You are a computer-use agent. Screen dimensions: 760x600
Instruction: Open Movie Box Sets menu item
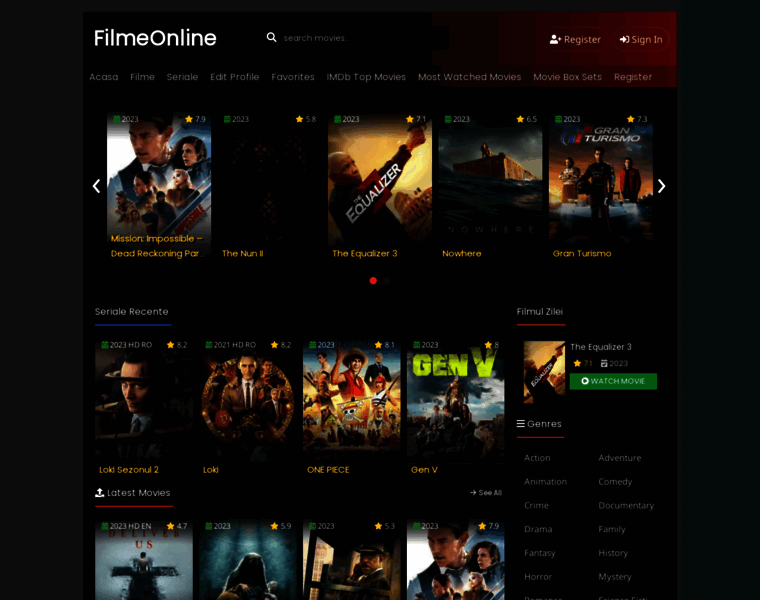(568, 77)
